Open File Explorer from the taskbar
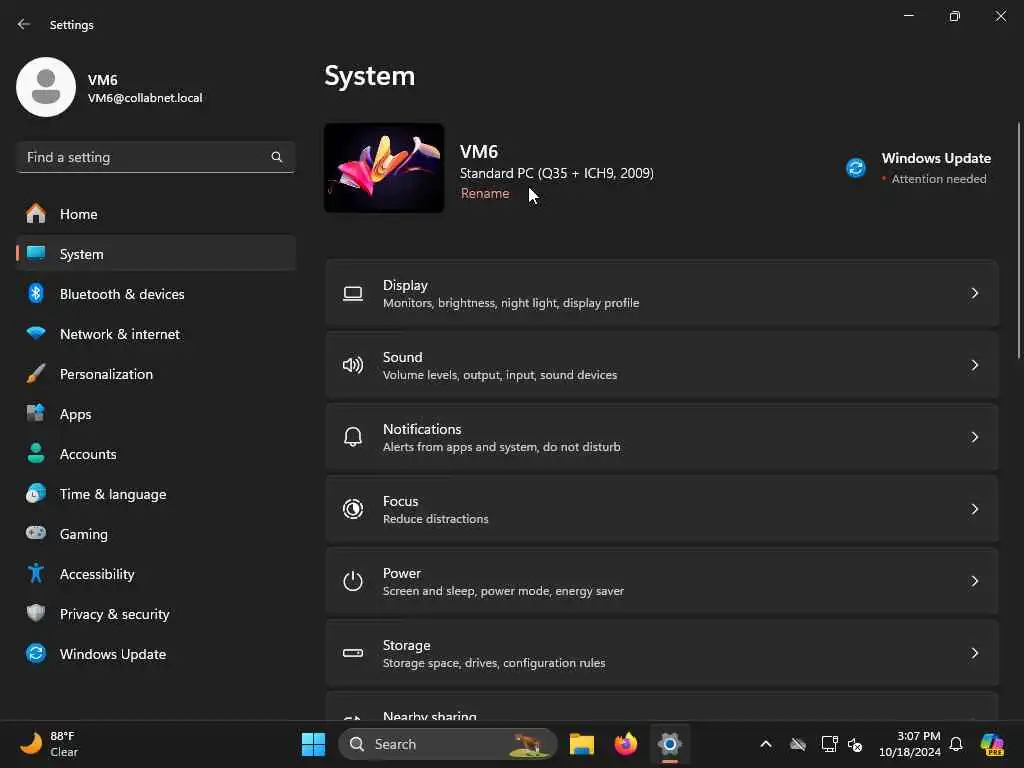Image resolution: width=1024 pixels, height=768 pixels. [x=581, y=744]
